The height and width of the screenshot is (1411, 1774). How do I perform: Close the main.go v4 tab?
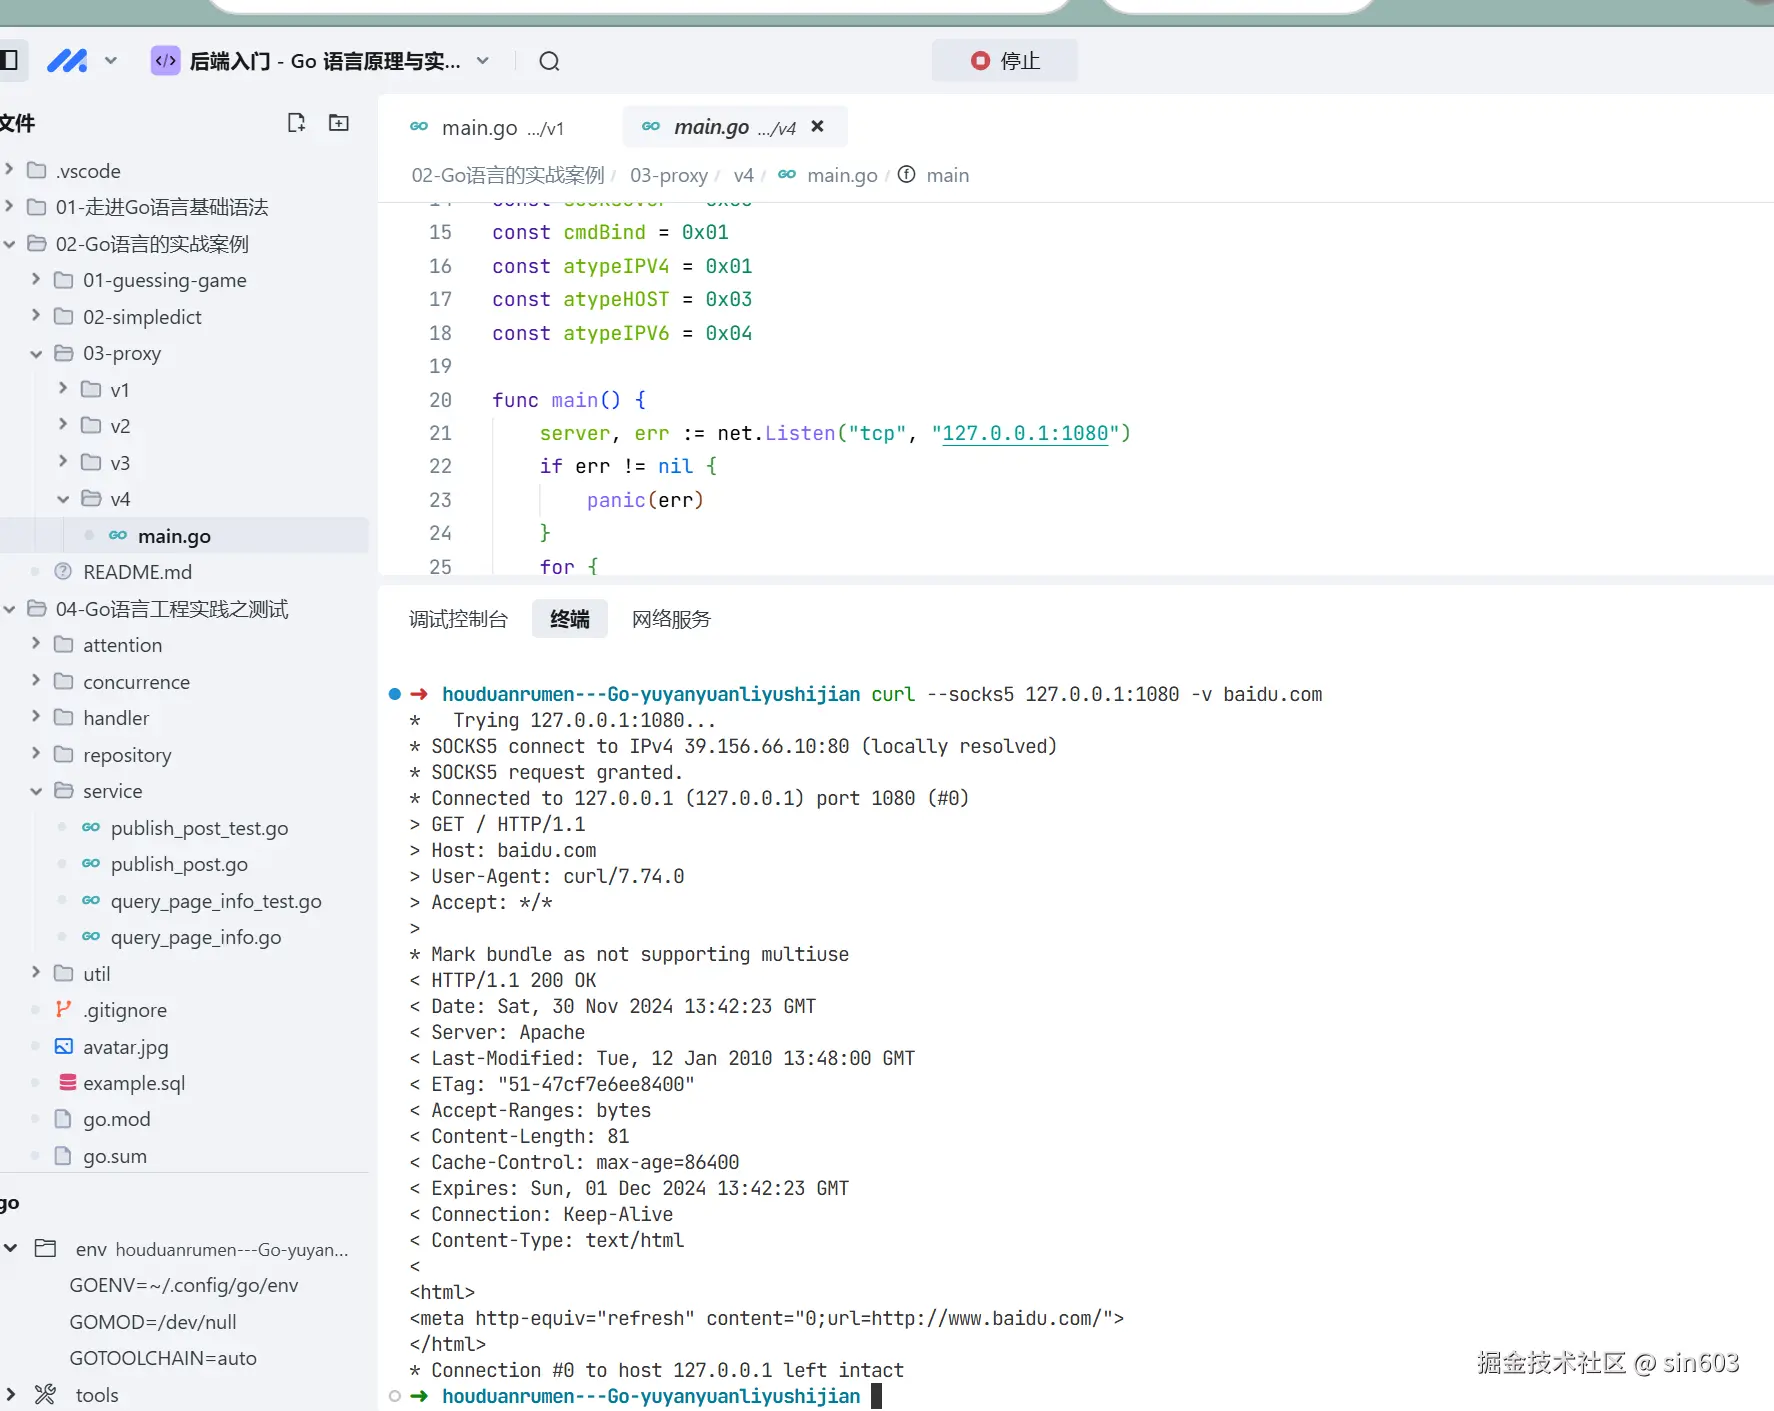click(817, 126)
